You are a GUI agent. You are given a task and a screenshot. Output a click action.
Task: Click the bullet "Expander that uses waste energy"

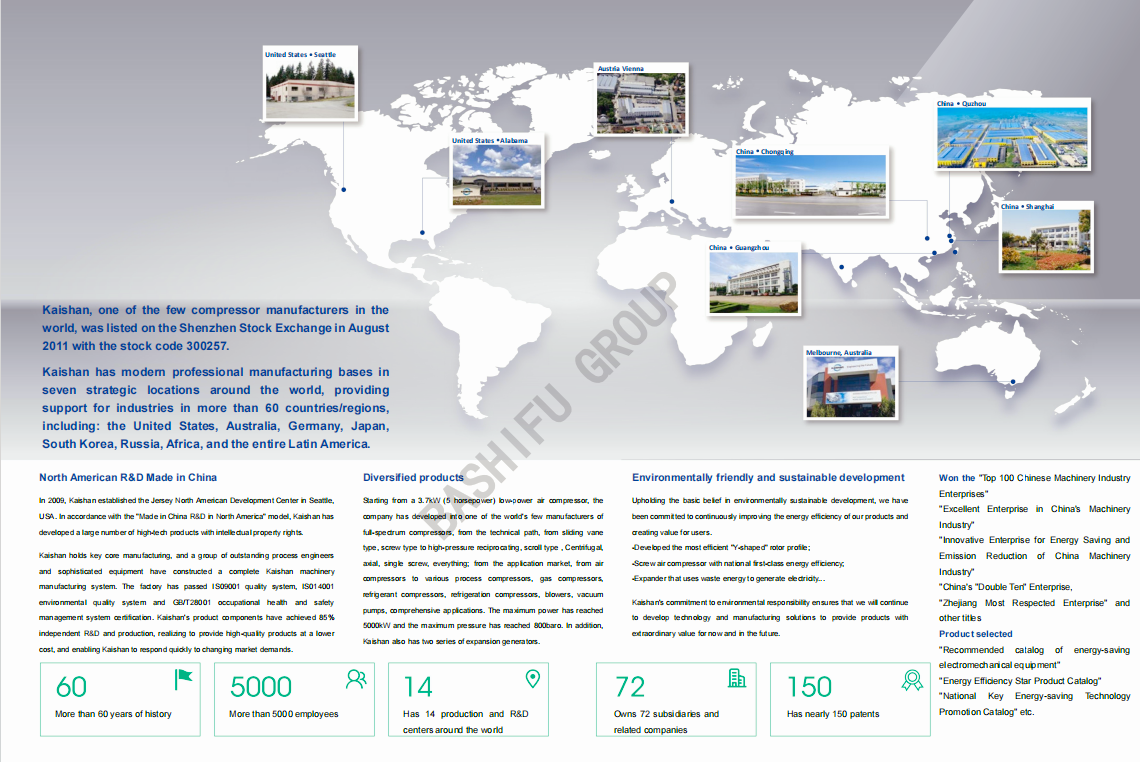pyautogui.click(x=728, y=579)
